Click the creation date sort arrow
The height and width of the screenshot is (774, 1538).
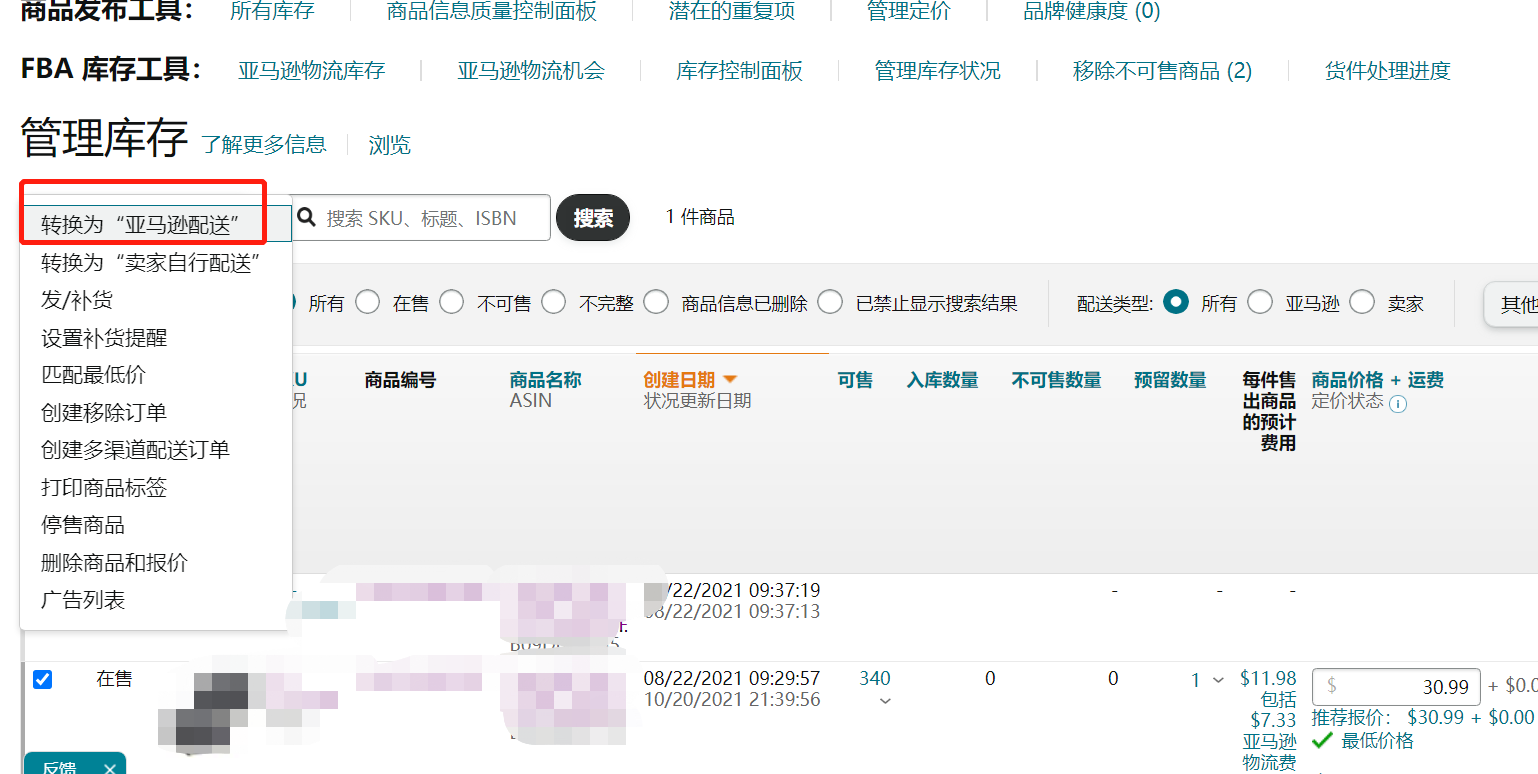click(730, 379)
